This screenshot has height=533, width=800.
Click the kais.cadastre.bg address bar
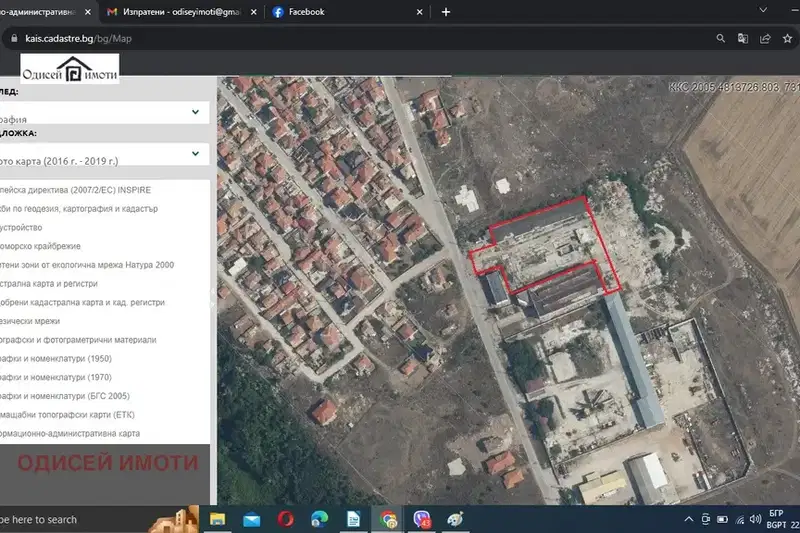point(357,38)
